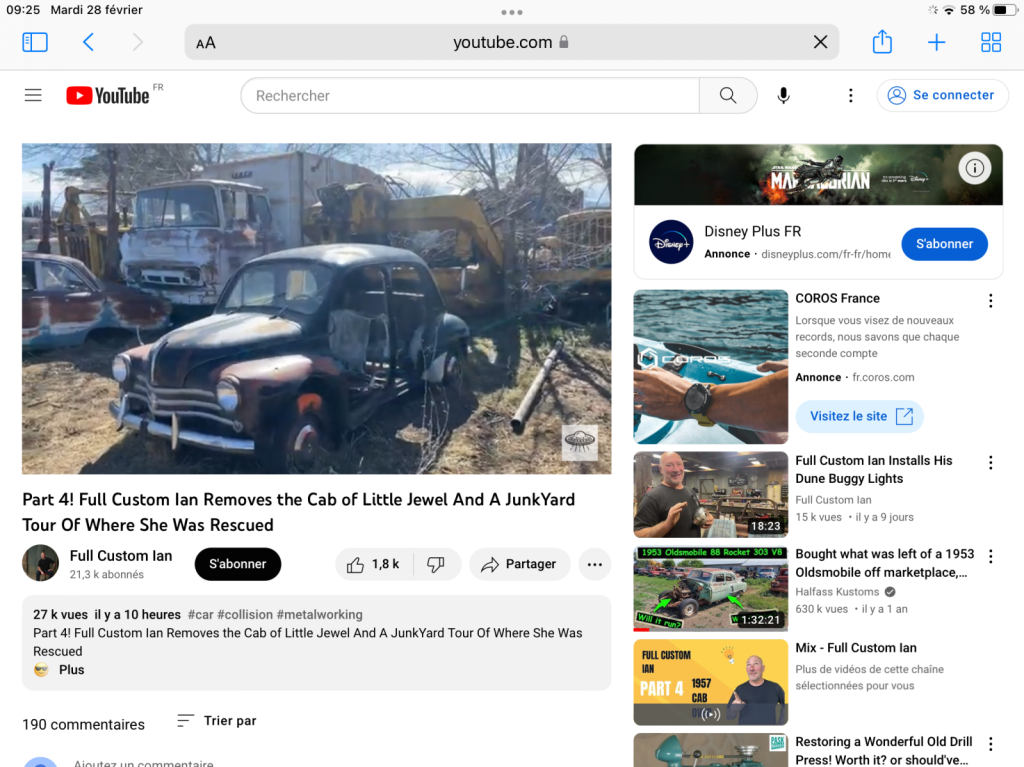Click Visitez le site COROS link
This screenshot has height=767, width=1024.
tap(859, 416)
